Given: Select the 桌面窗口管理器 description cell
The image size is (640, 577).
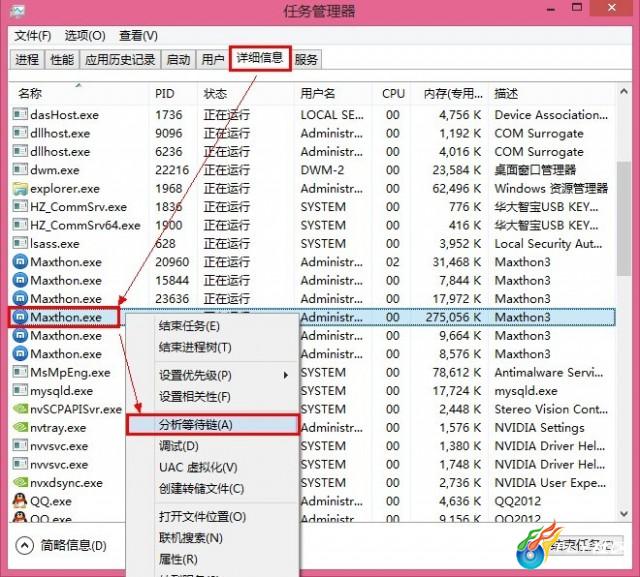Looking at the screenshot, I should [x=535, y=170].
